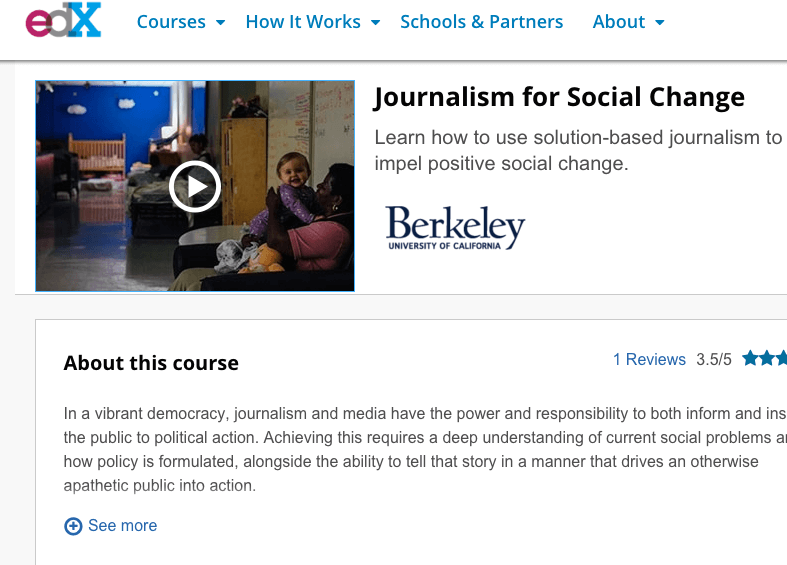Expand the About menu arrow
Image resolution: width=787 pixels, height=565 pixels.
[660, 22]
